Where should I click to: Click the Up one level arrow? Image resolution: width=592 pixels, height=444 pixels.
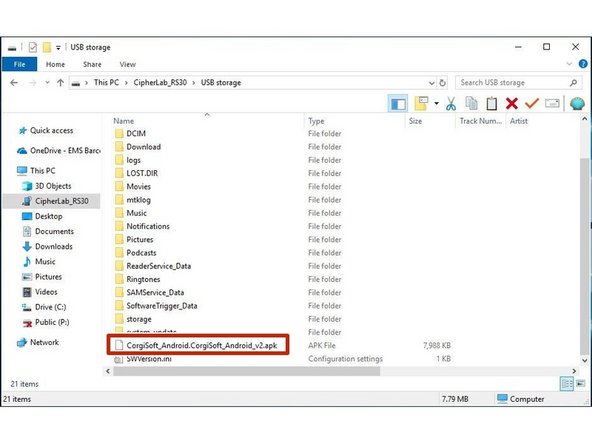(60, 83)
